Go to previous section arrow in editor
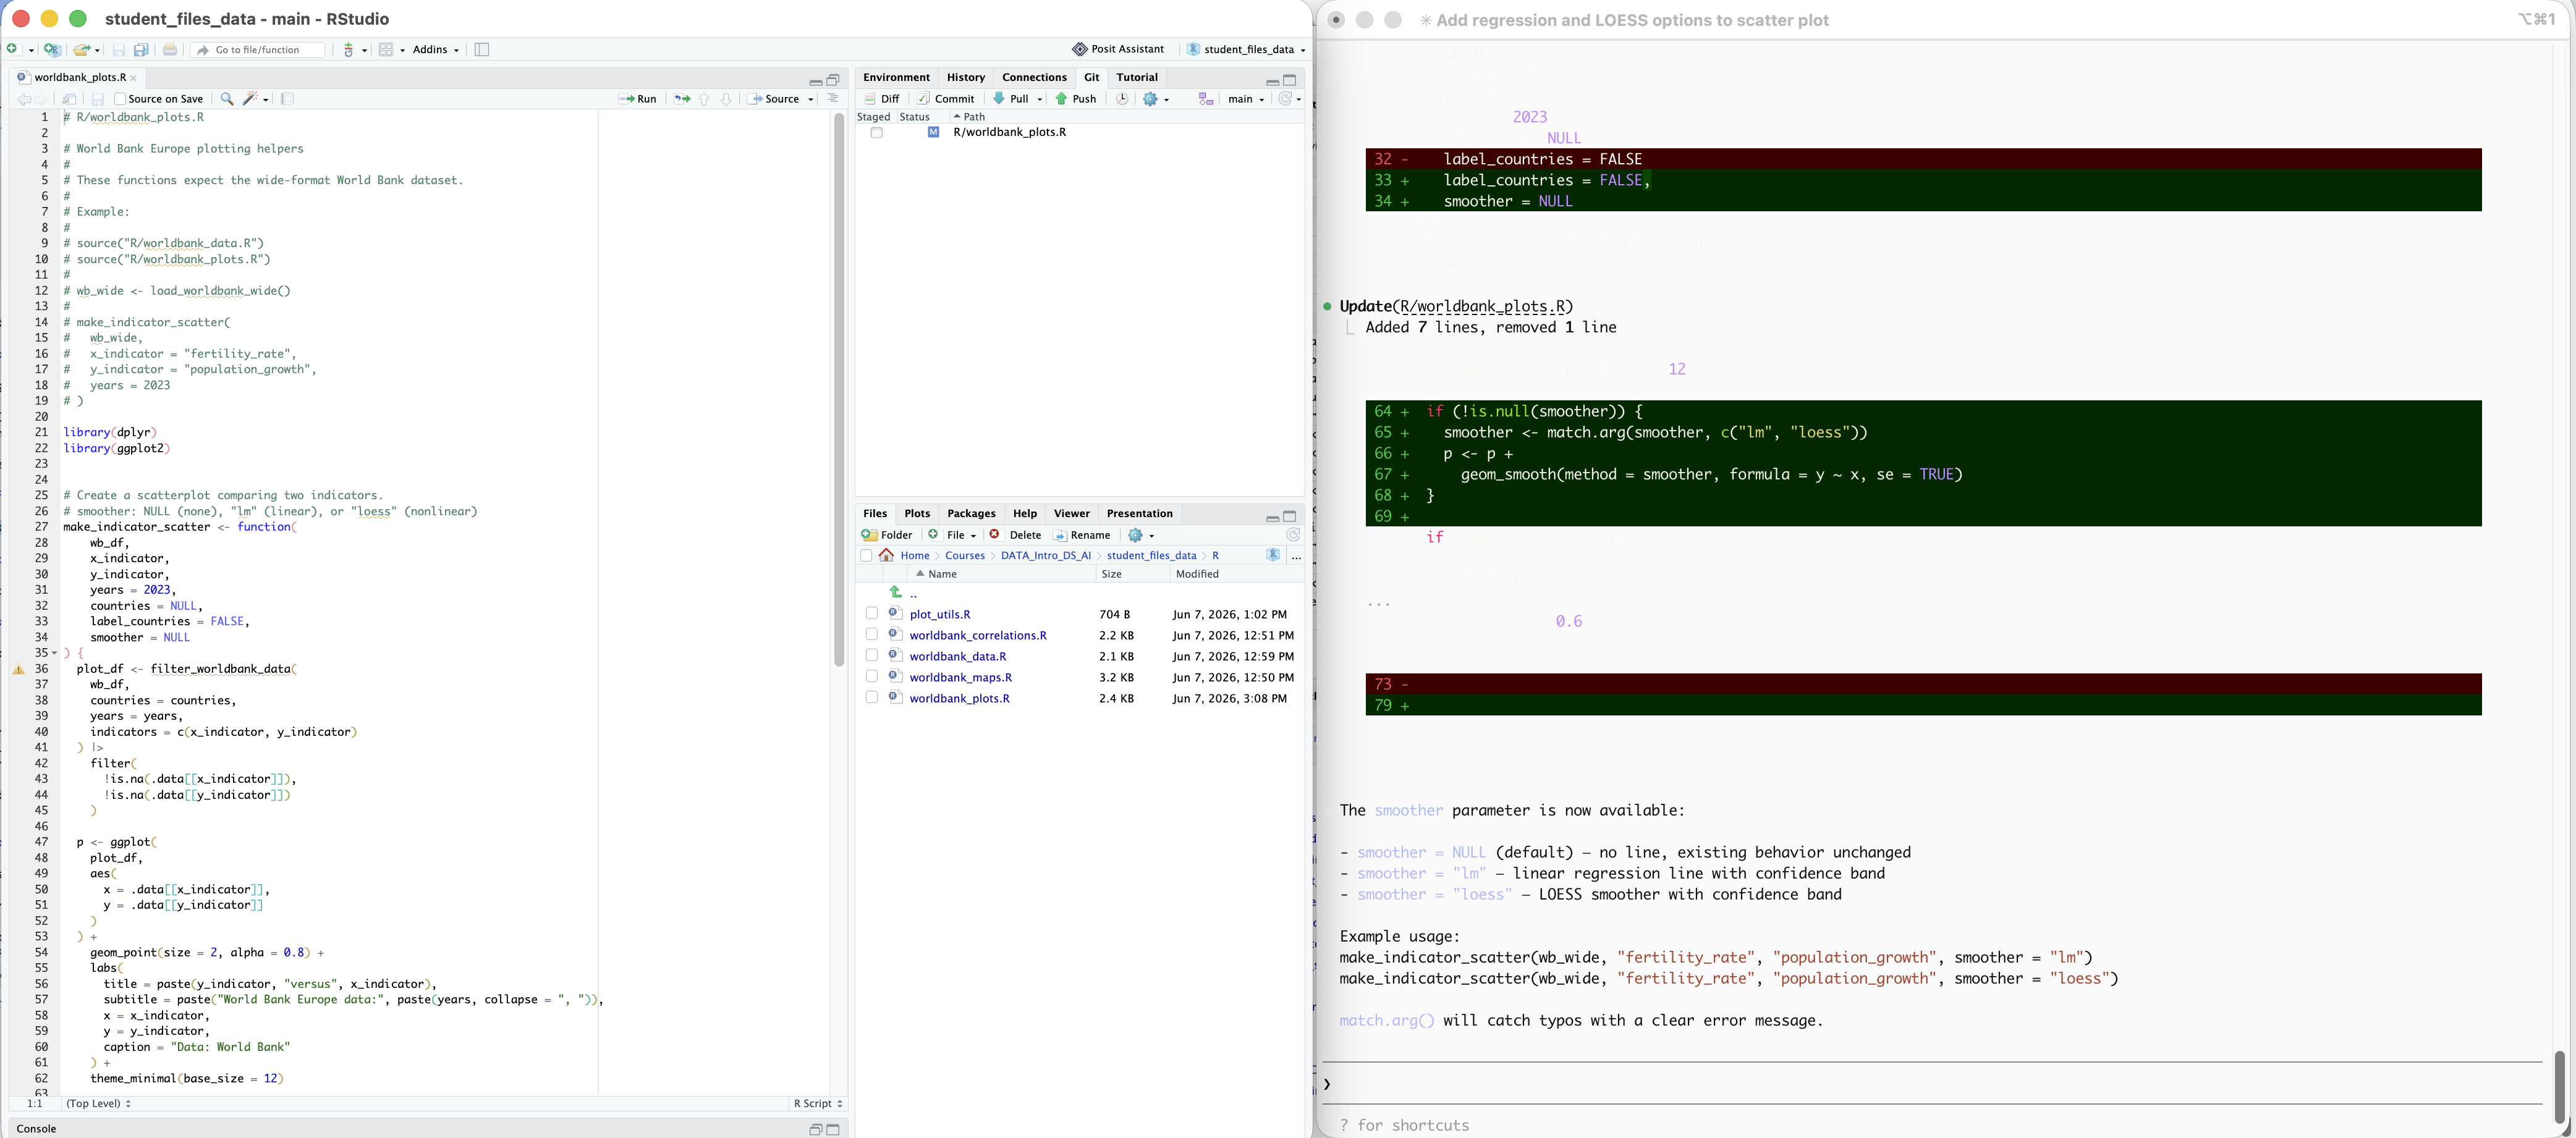2576x1138 pixels. pos(704,98)
